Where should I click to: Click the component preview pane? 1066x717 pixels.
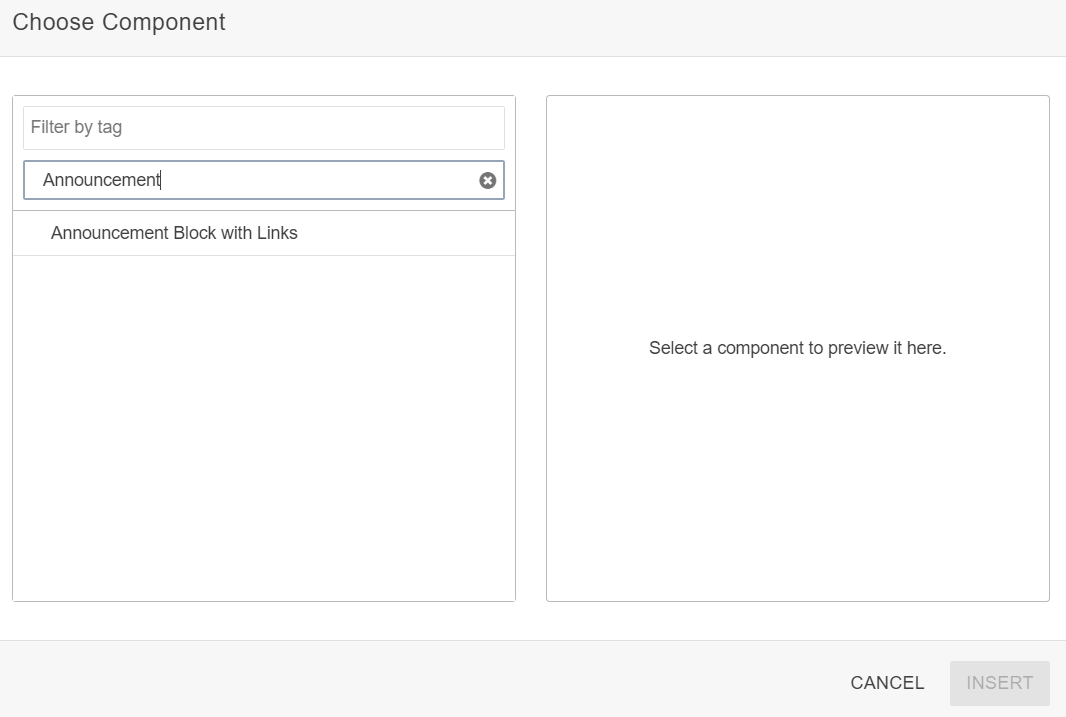click(797, 348)
